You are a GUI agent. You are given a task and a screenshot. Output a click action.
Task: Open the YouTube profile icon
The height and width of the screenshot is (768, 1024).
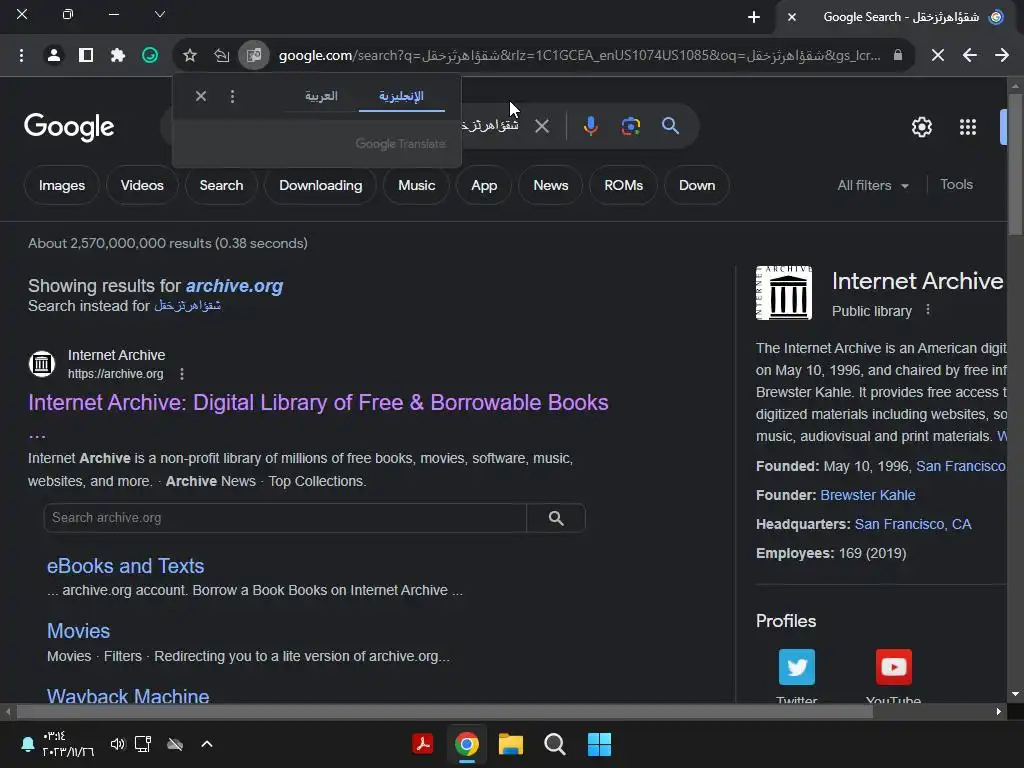coord(893,667)
